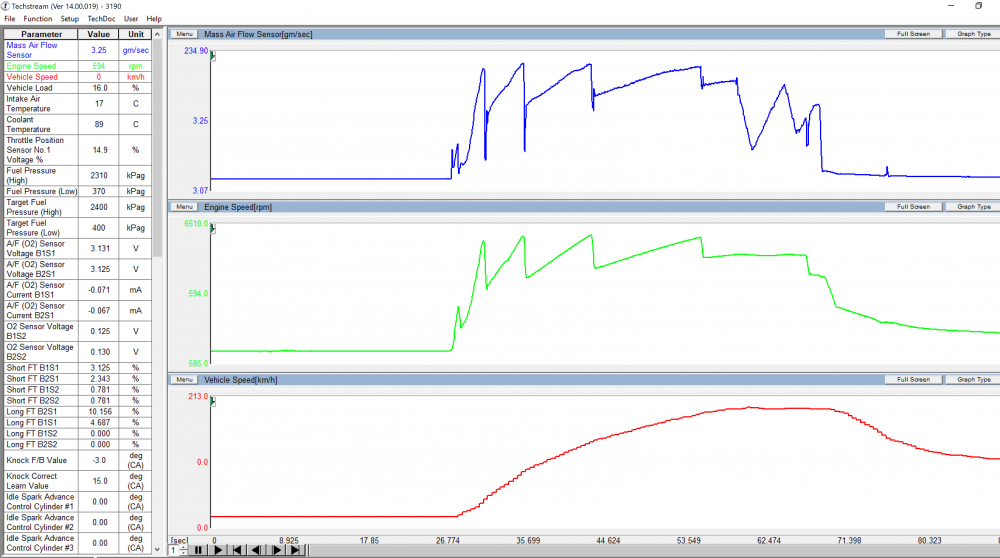Viewport: 1000px width, 558px height.
Task: Click the playback timeline slider track
Action: pyautogui.click(x=650, y=550)
